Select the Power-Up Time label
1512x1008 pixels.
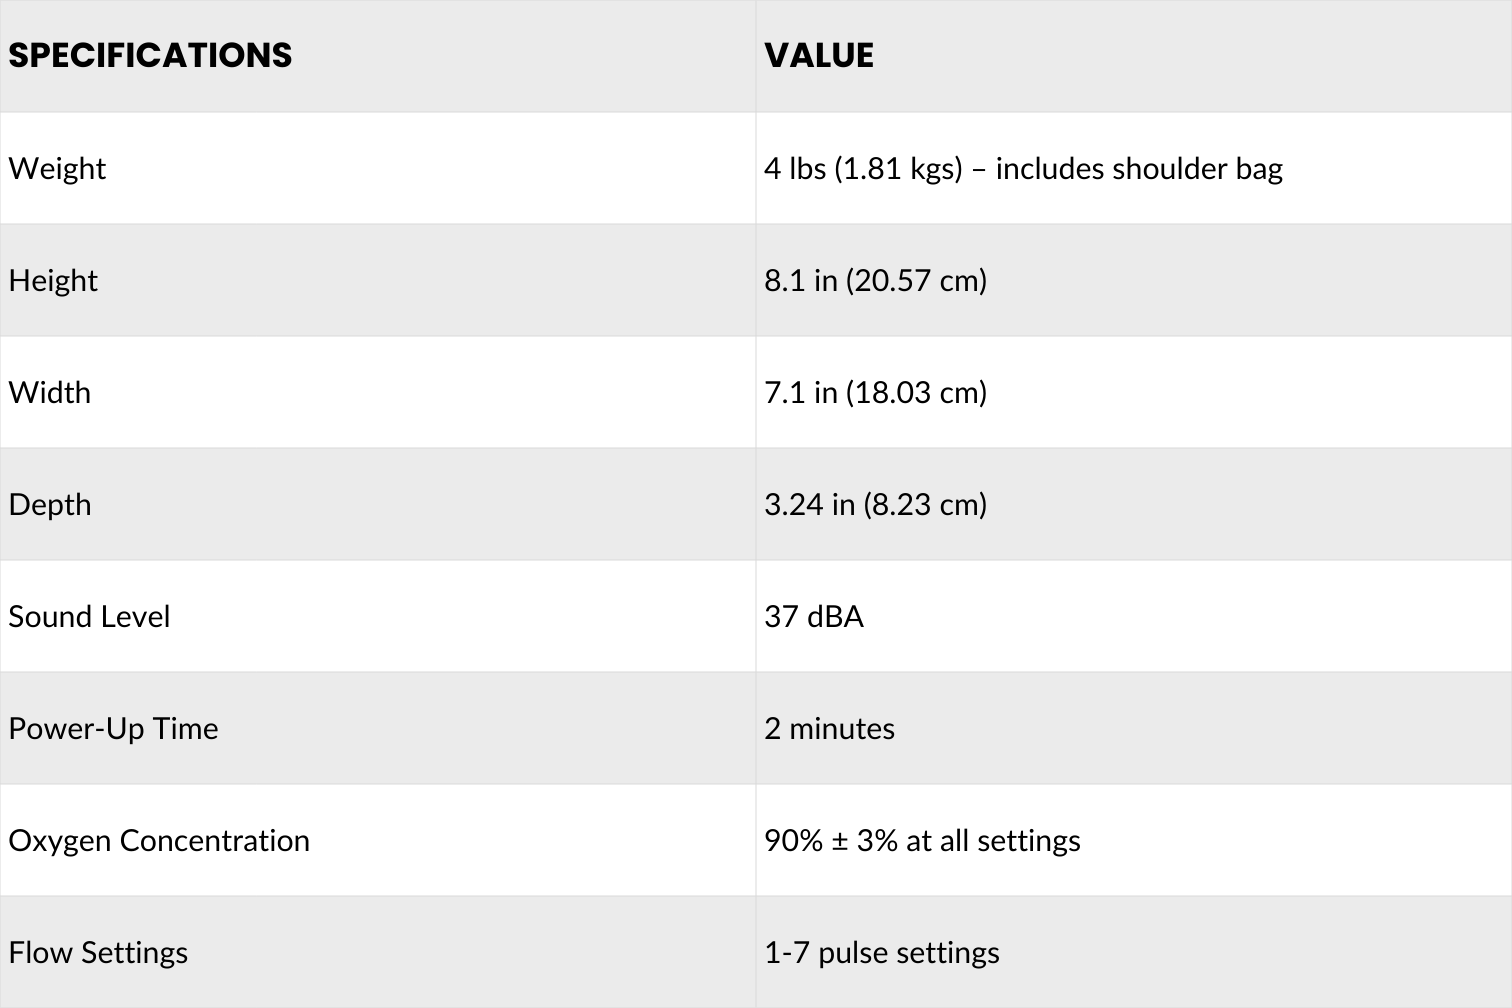(113, 728)
